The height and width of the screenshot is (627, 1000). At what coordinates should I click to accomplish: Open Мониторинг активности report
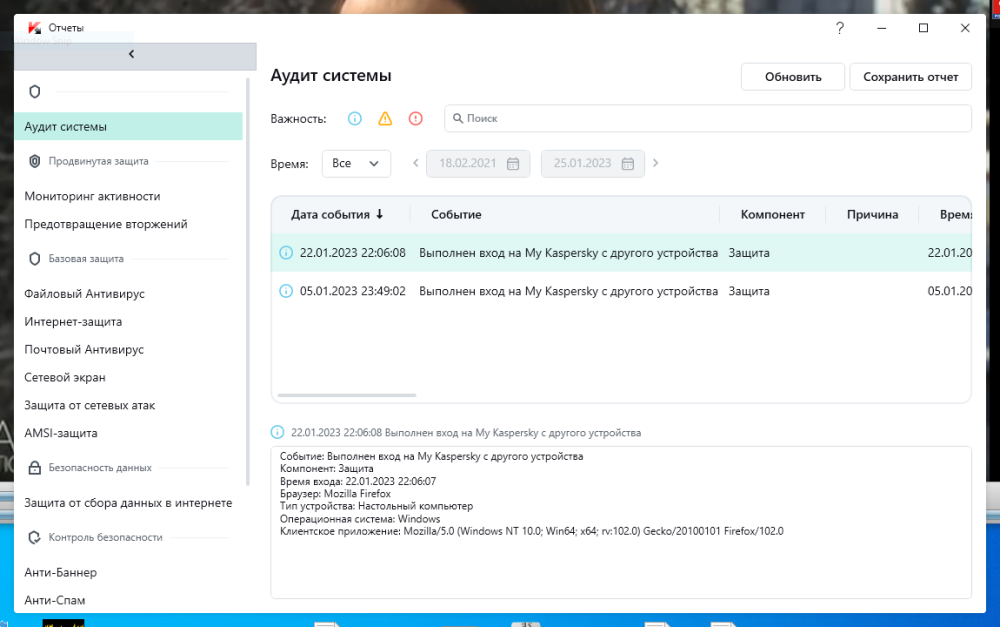tap(92, 196)
